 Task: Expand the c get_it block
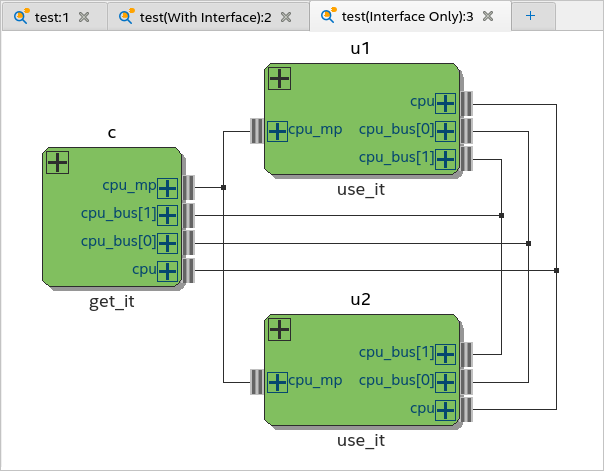[57, 162]
